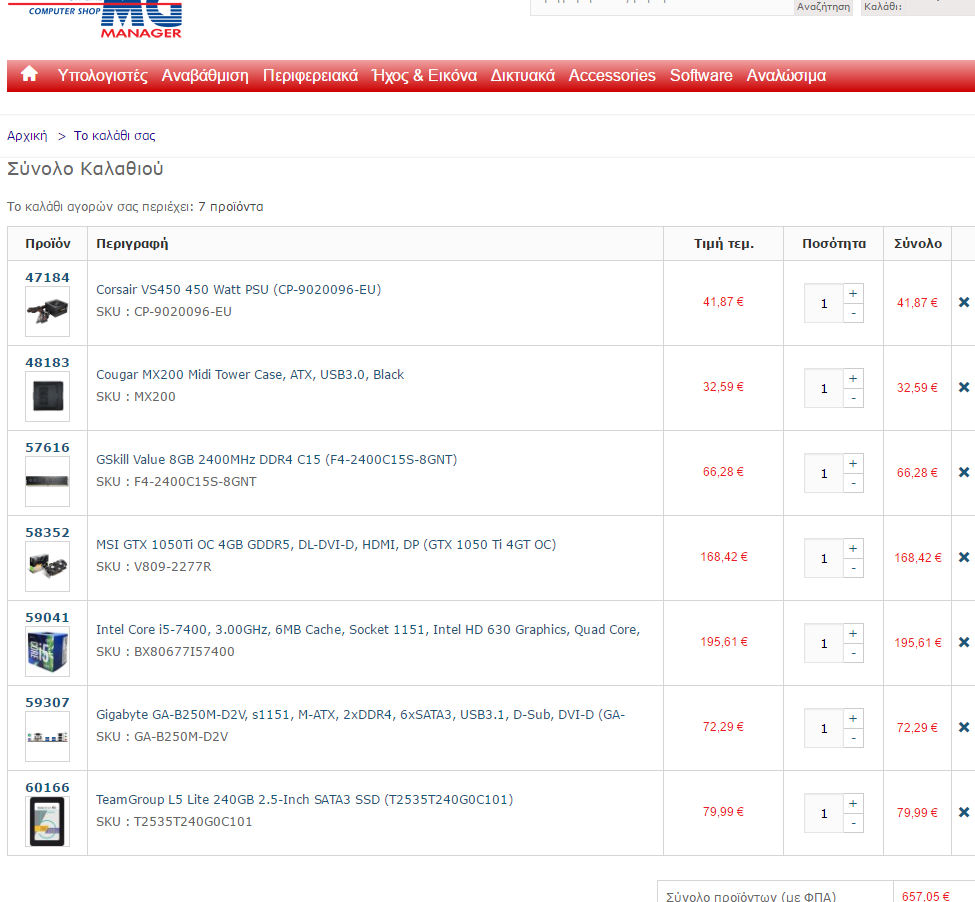The height and width of the screenshot is (902, 975).
Task: Click the Αρχική breadcrumb link
Action: [x=27, y=136]
